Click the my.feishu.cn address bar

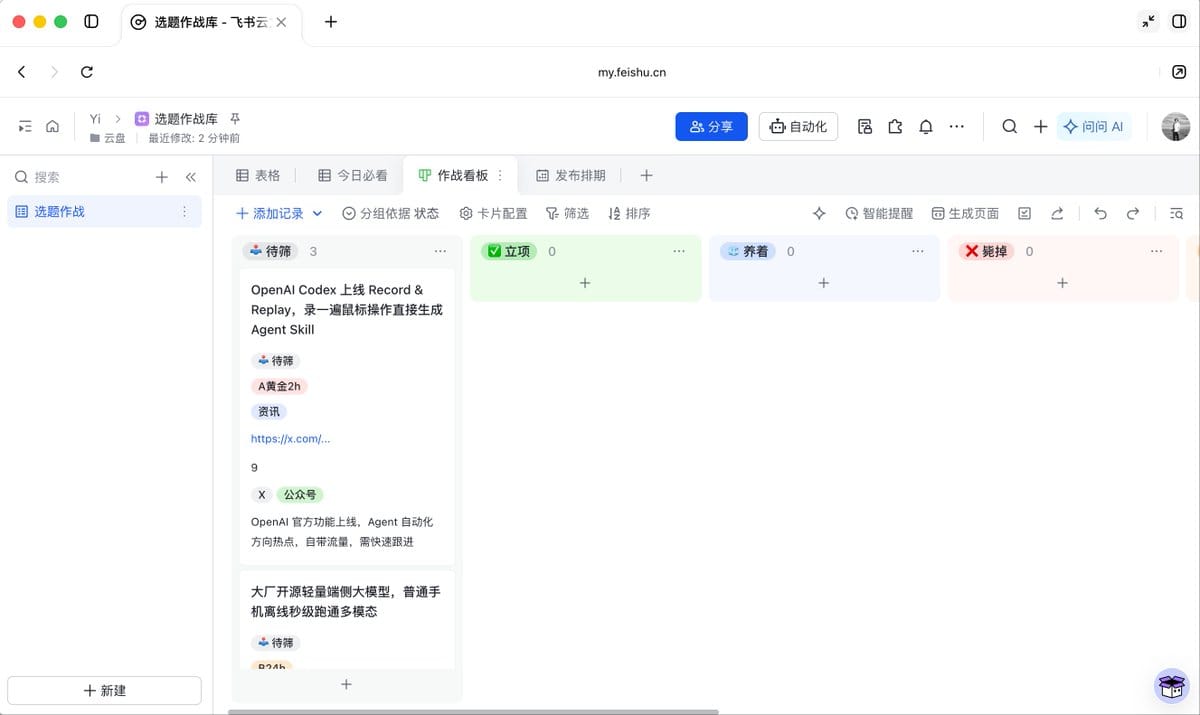coord(632,72)
